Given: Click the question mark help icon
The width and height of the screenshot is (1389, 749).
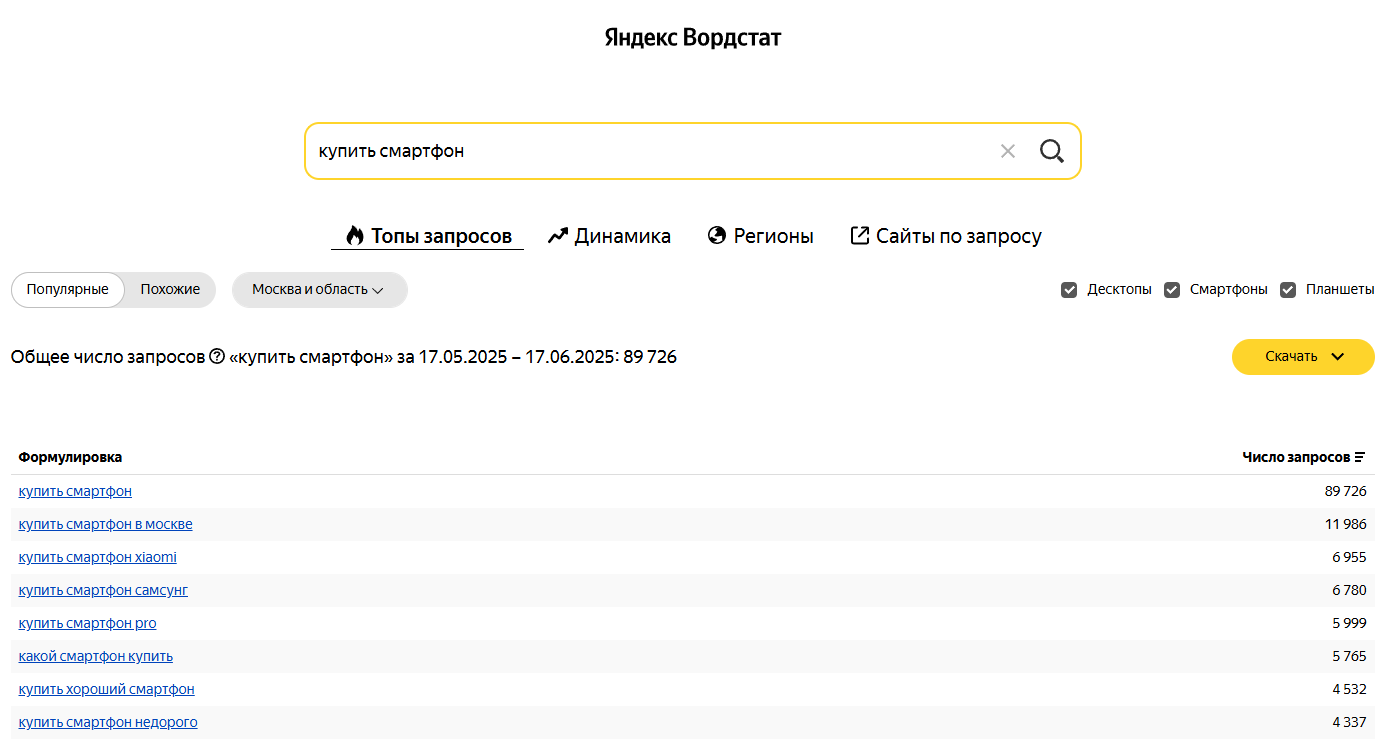Looking at the screenshot, I should 217,357.
